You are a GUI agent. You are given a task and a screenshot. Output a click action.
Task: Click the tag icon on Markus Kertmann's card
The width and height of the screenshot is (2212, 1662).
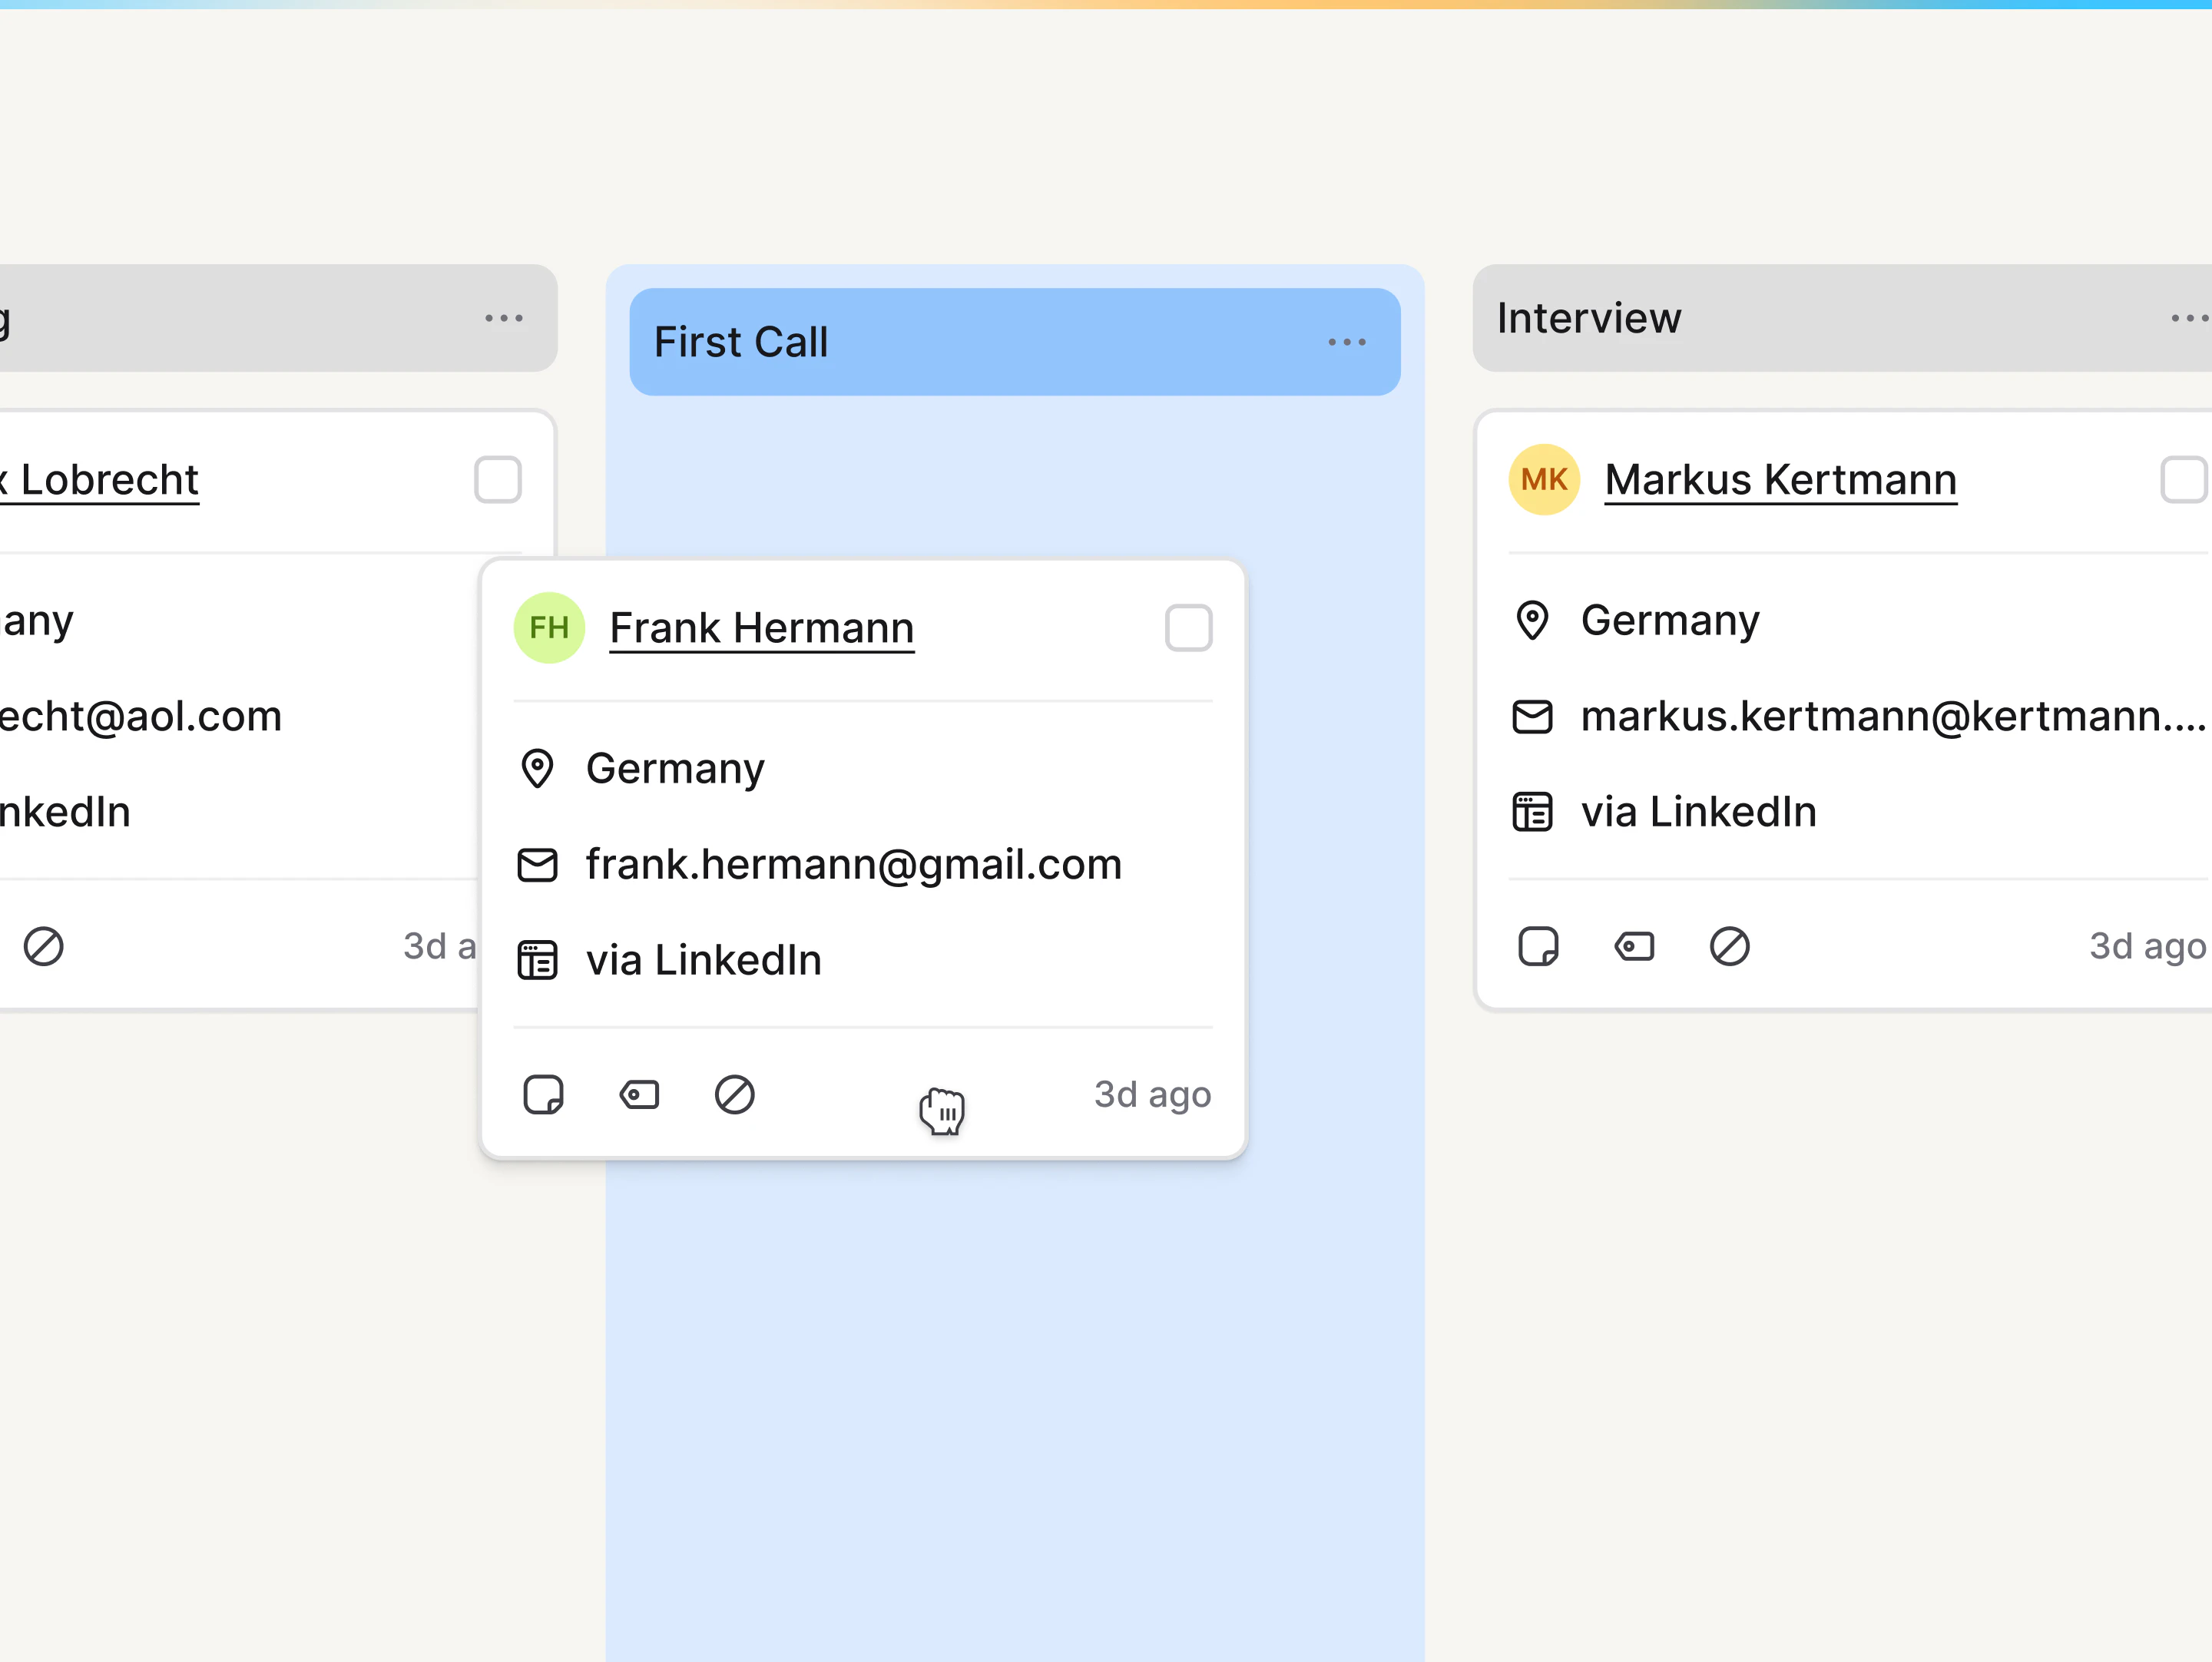pos(1634,946)
